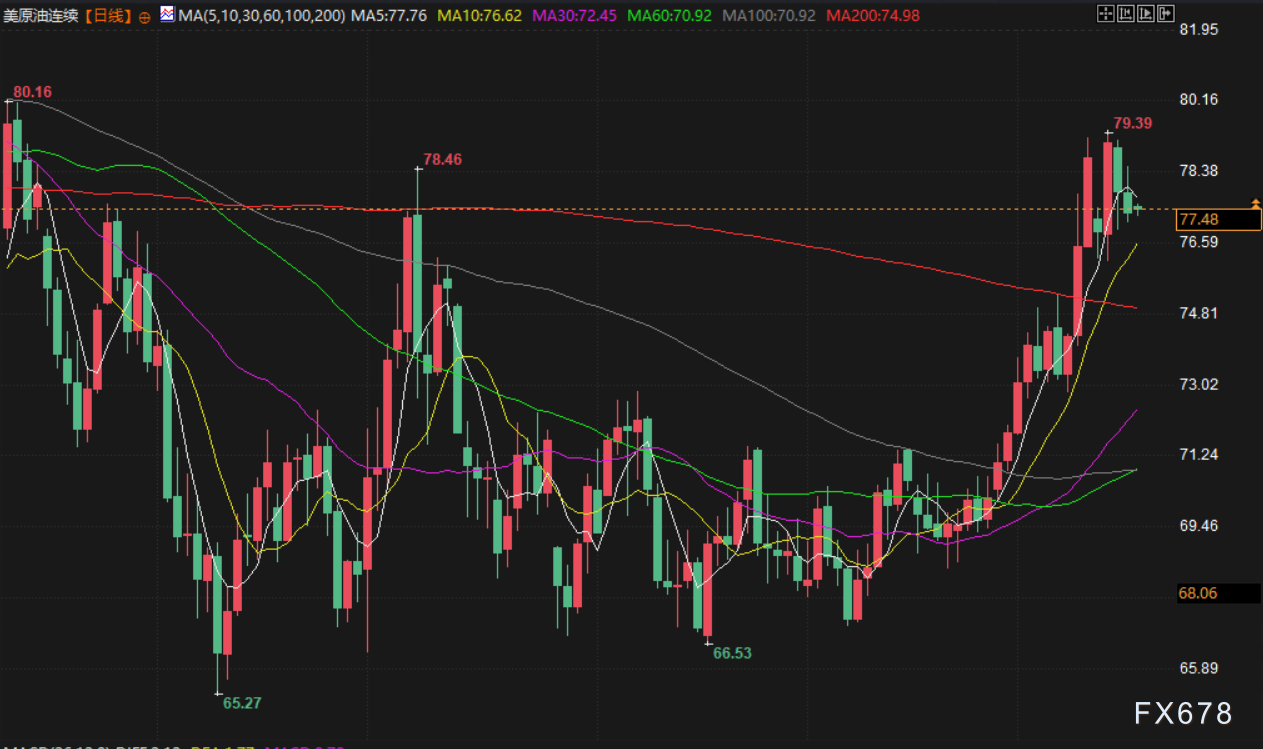Click the jump-to-chart-start icon

point(1127,14)
